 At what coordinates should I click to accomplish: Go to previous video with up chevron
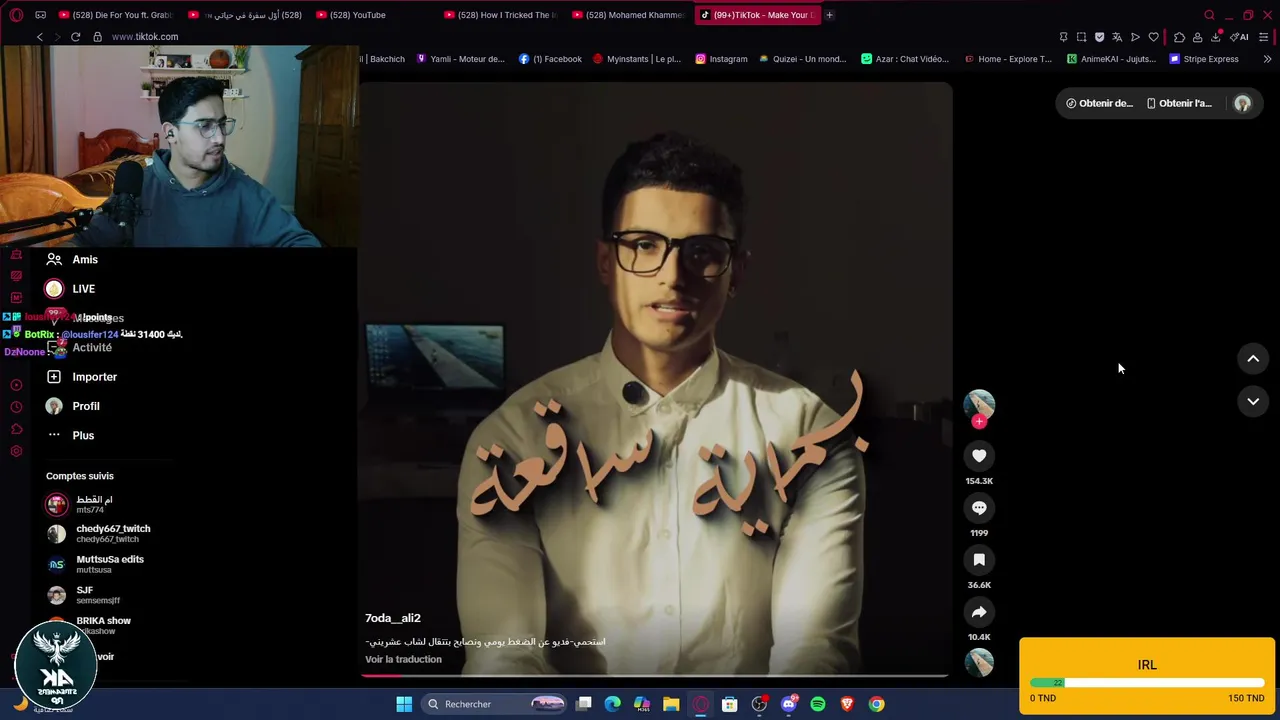point(1253,359)
